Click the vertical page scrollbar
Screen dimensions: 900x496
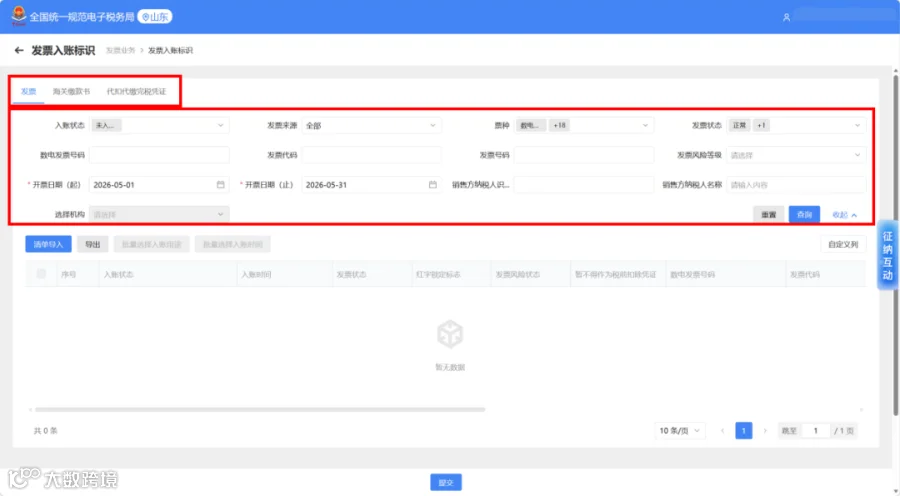click(x=895, y=244)
